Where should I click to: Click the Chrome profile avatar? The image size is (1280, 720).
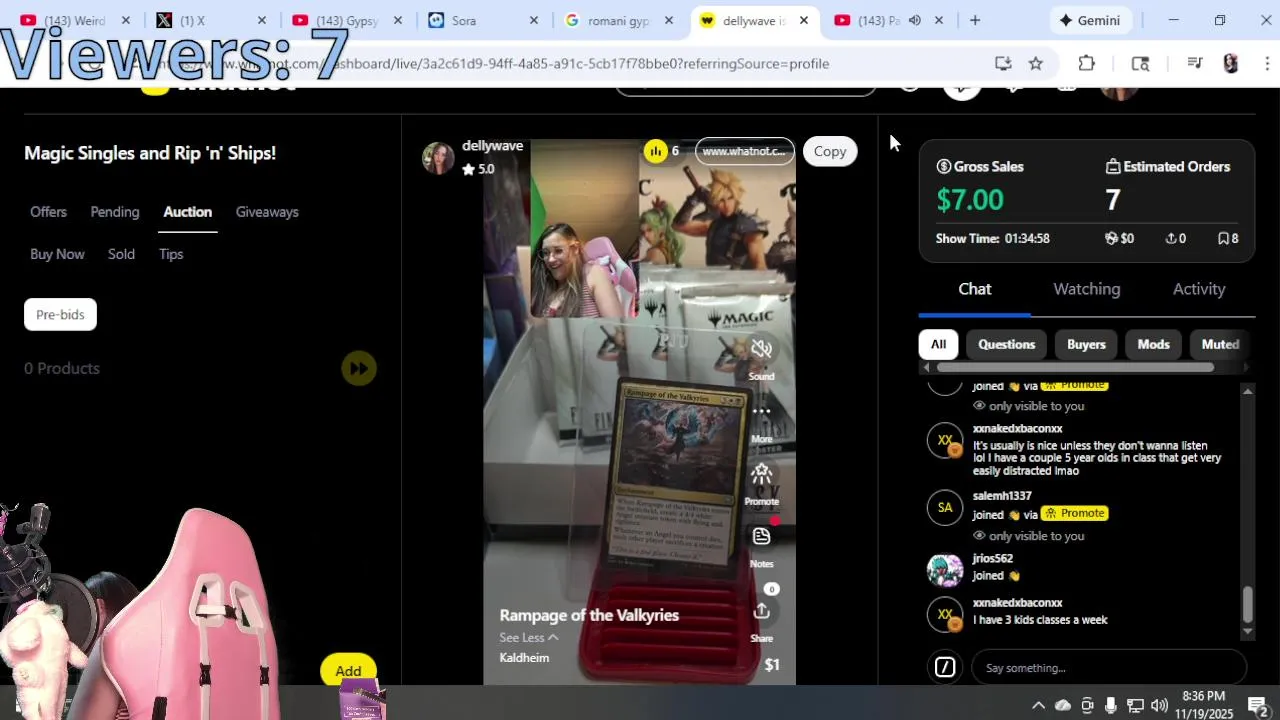pyautogui.click(x=1231, y=63)
